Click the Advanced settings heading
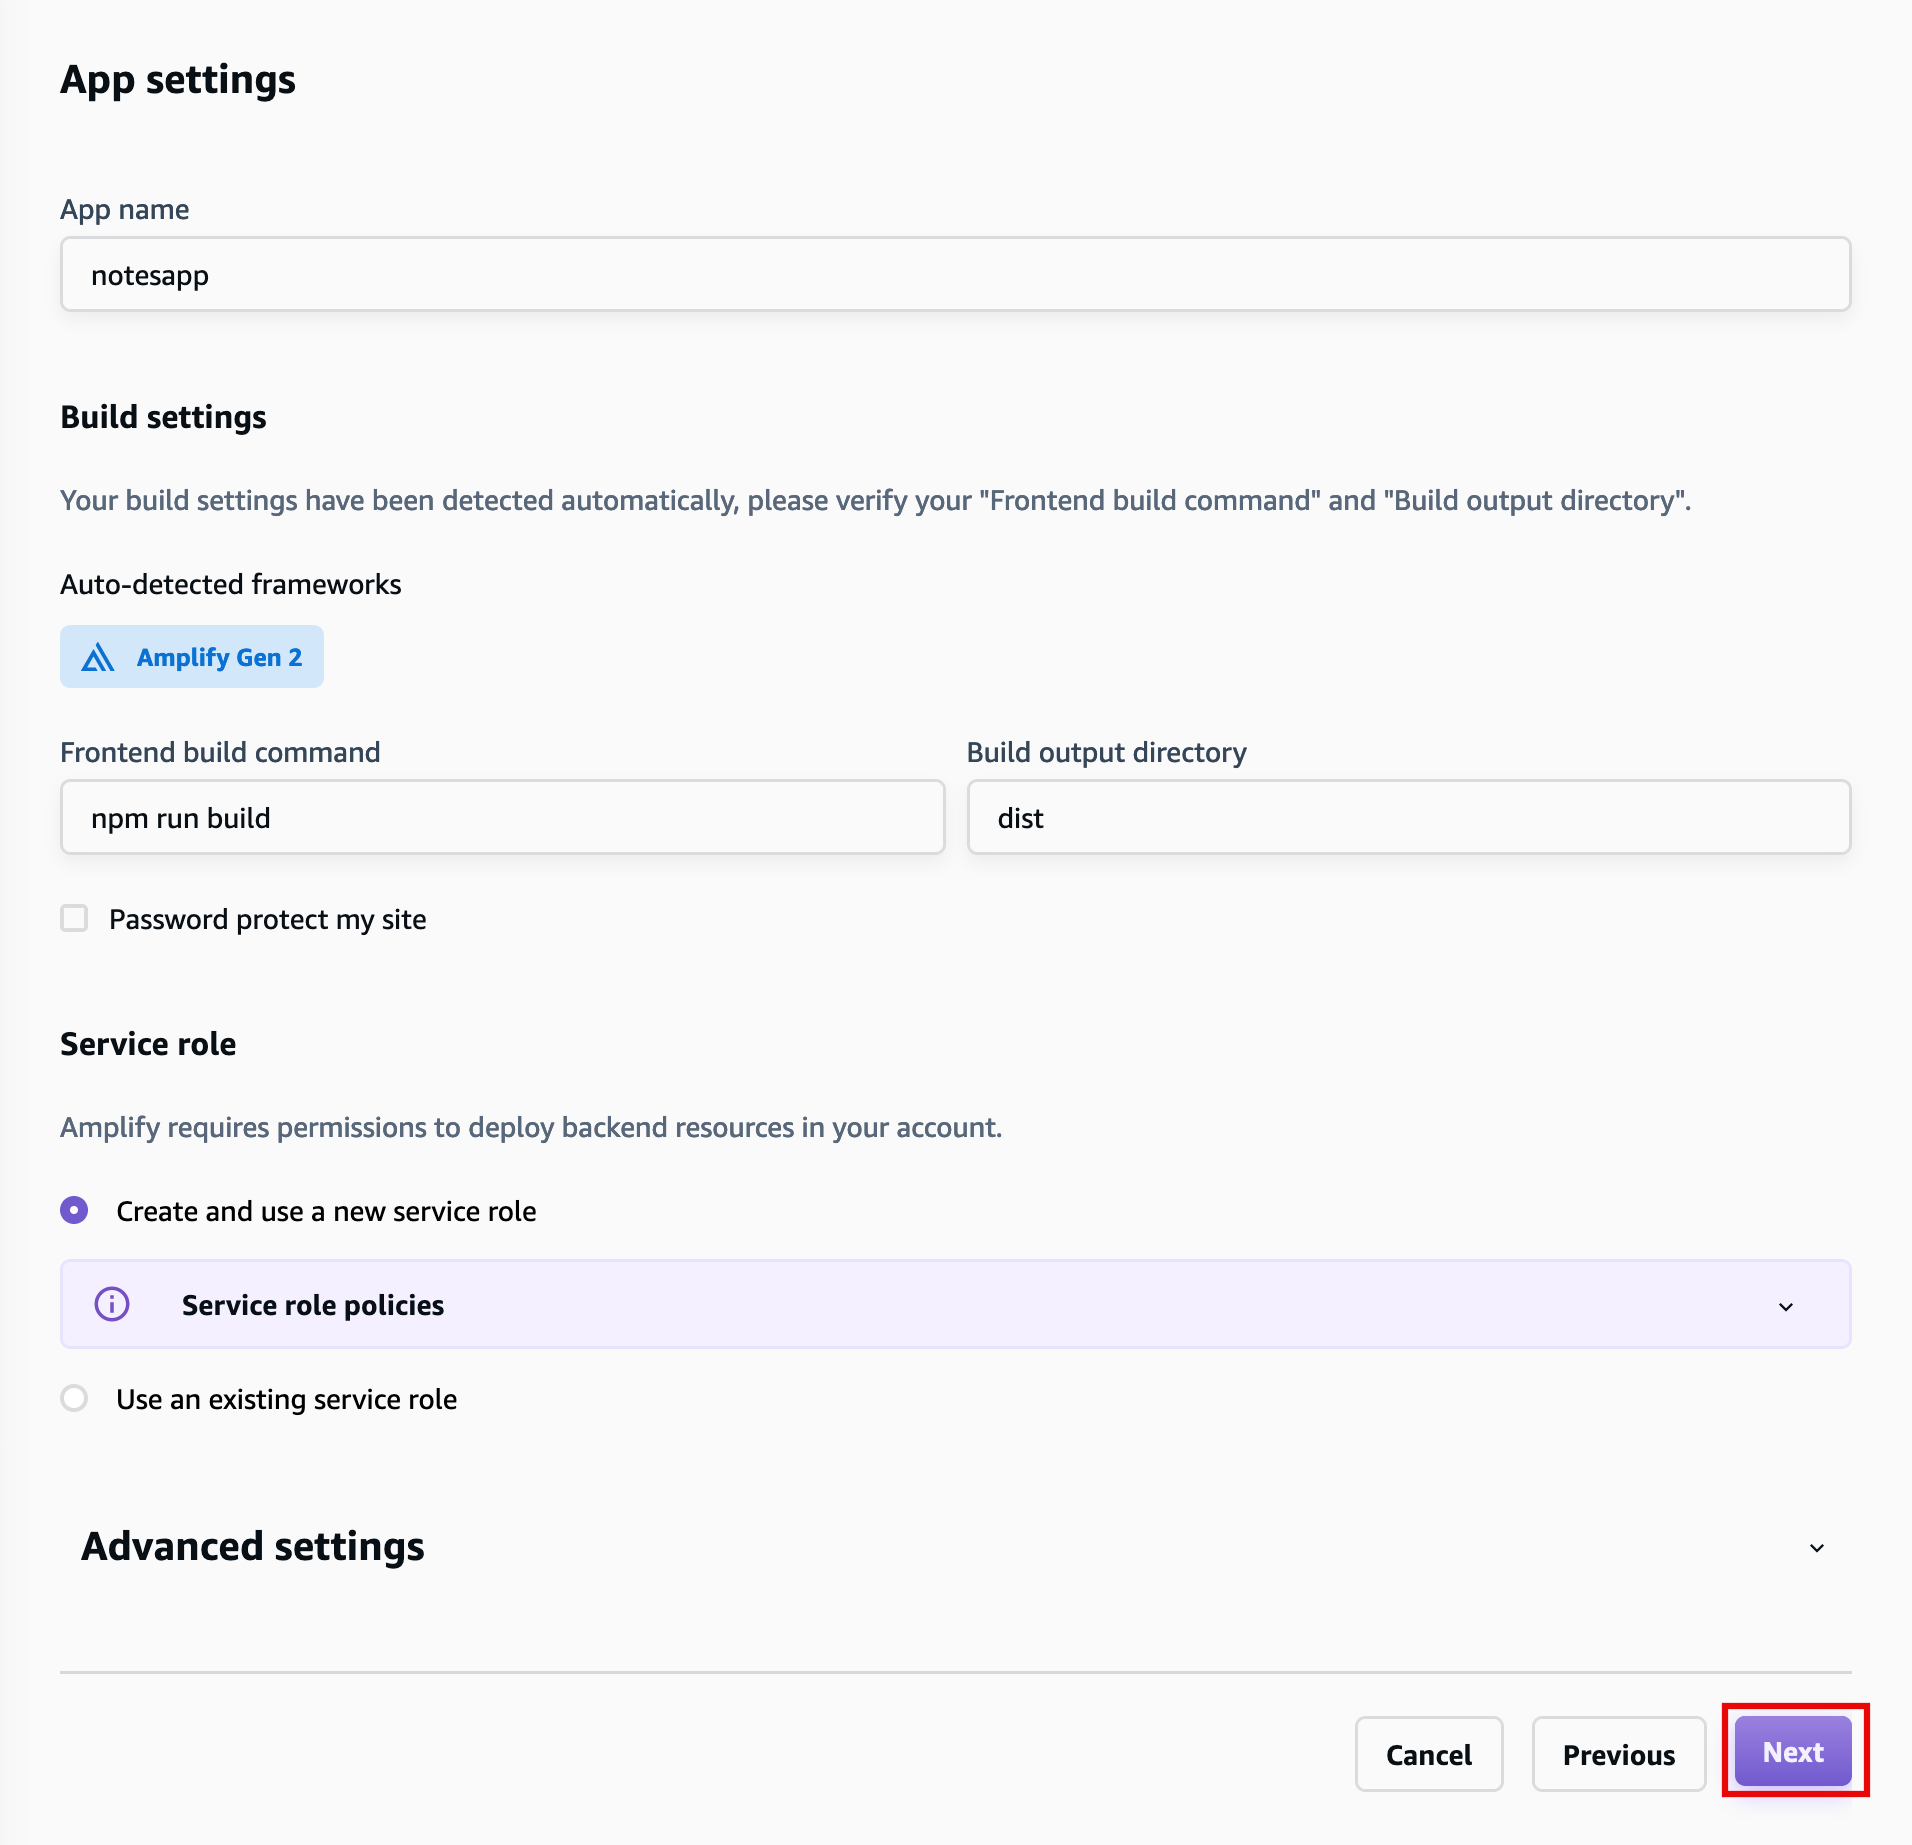Screen dimensions: 1912x1845 253,1546
